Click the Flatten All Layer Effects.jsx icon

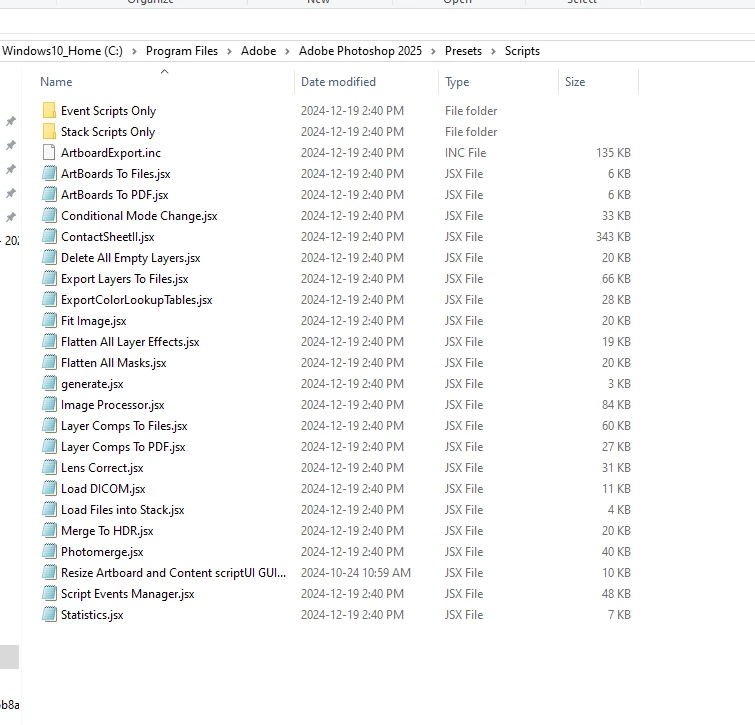tap(49, 342)
